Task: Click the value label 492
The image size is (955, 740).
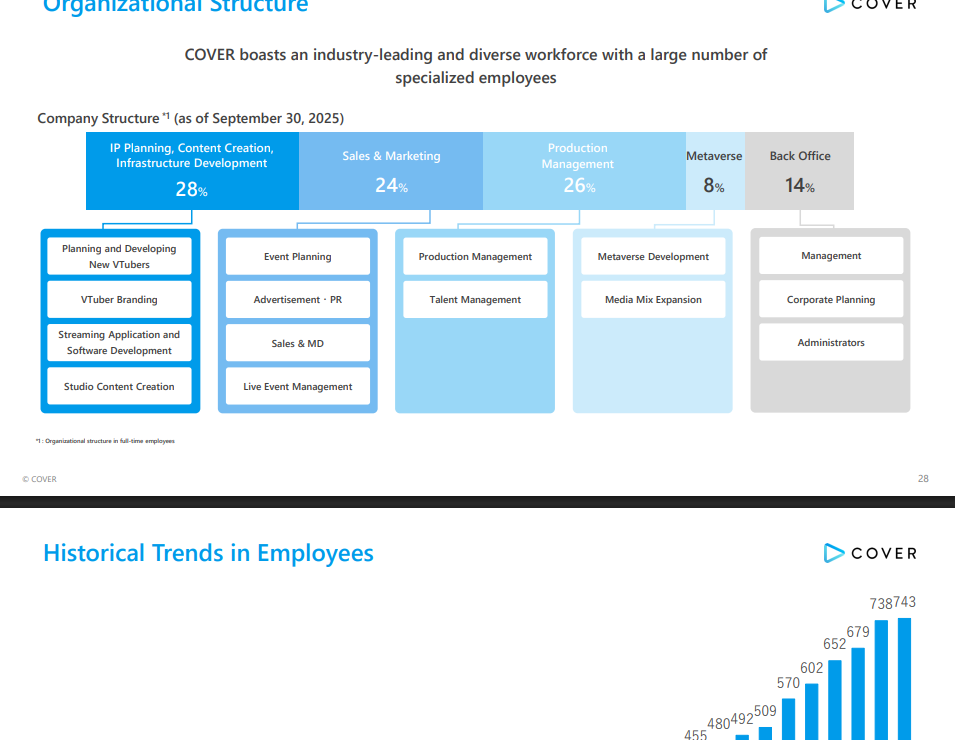Action: pyautogui.click(x=742, y=719)
